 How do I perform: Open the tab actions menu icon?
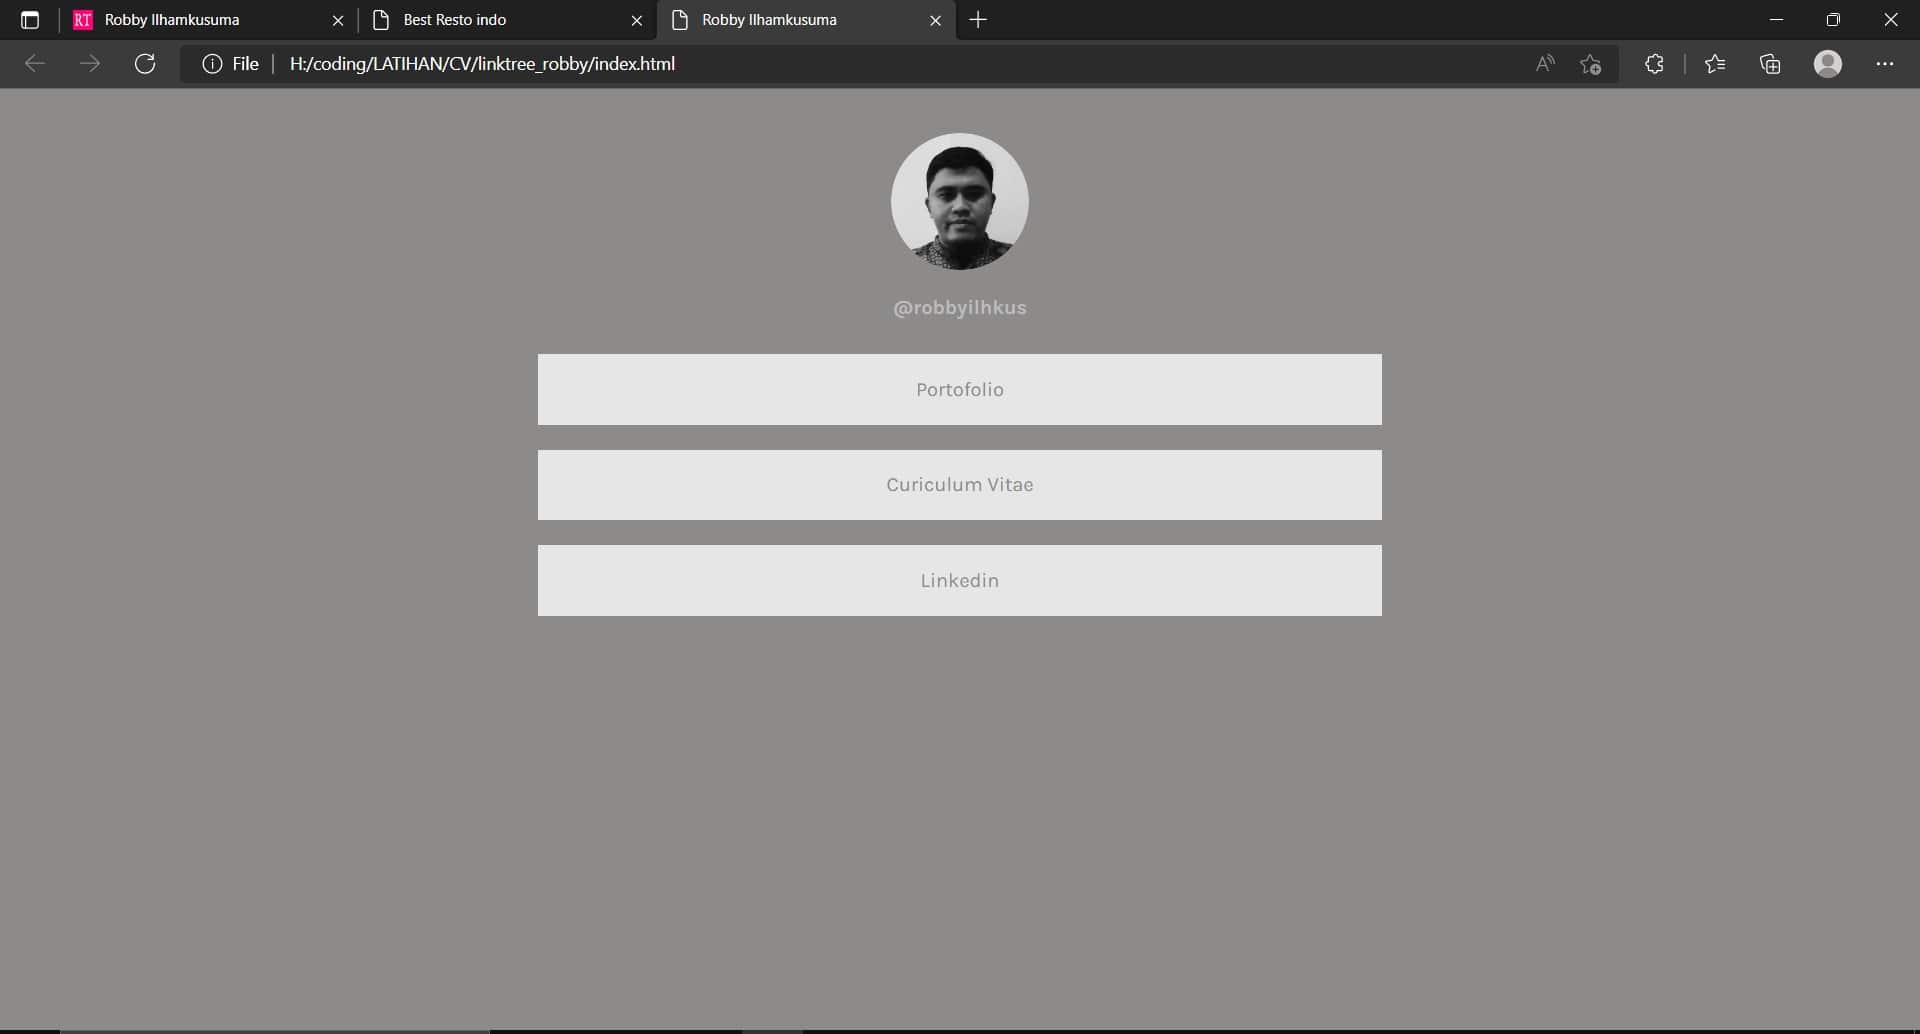30,20
